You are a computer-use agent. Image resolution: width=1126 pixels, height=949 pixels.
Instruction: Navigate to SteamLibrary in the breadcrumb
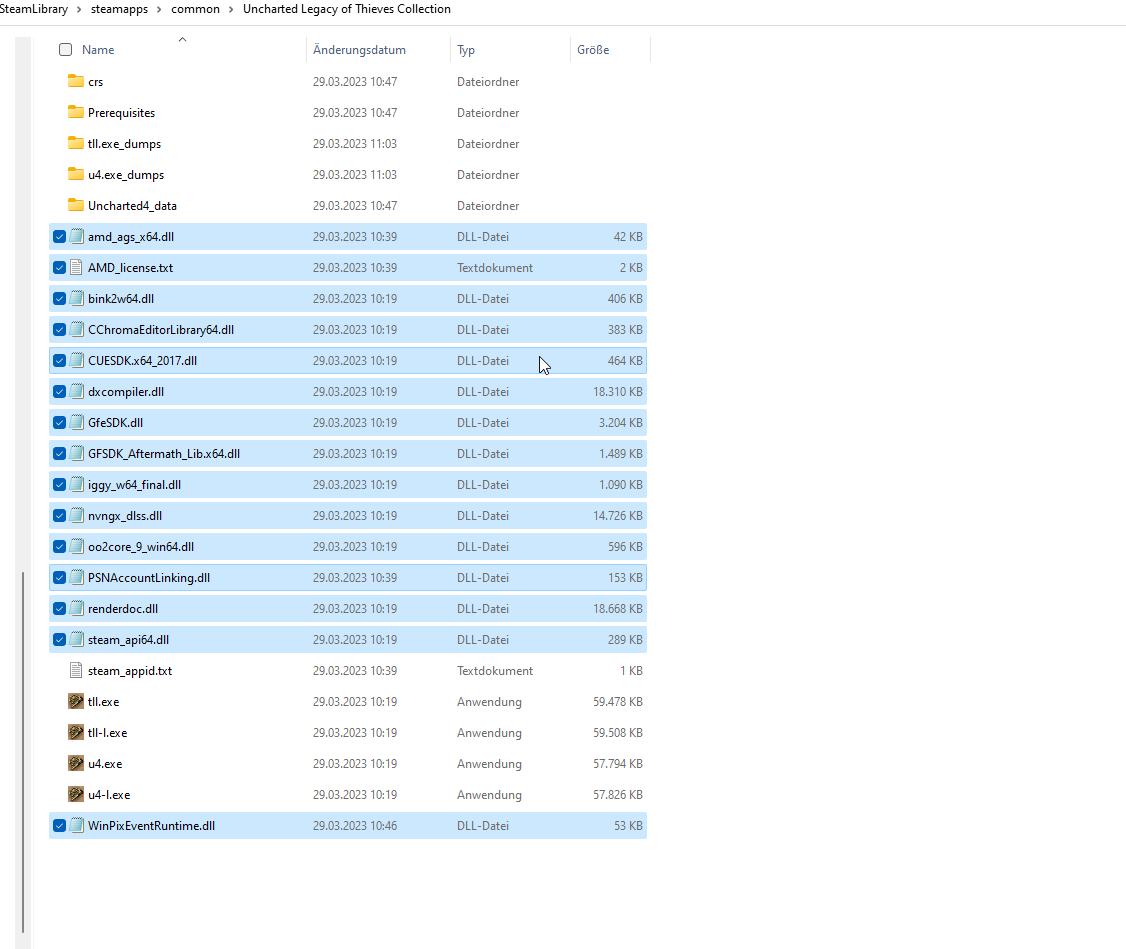click(34, 9)
